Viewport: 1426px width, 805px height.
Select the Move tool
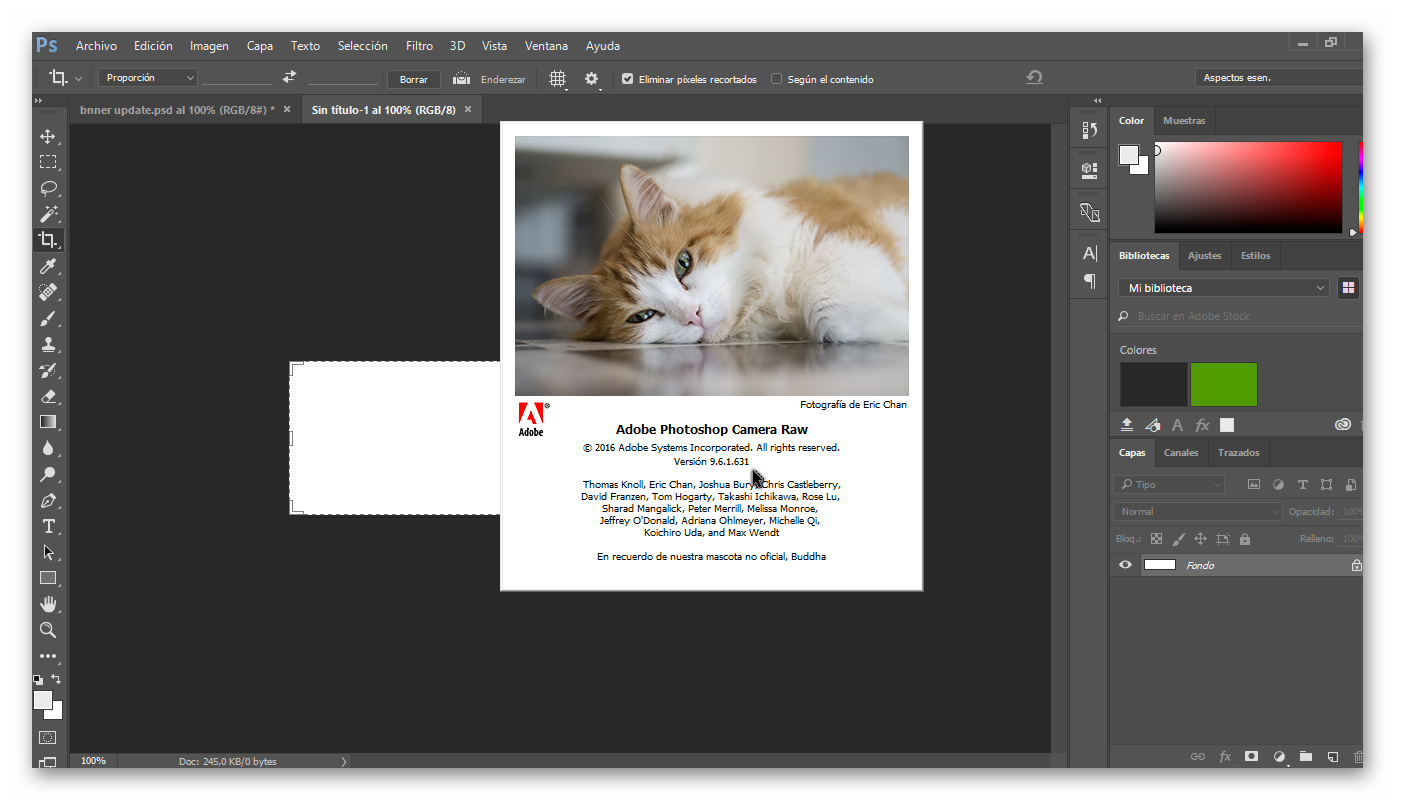click(x=48, y=136)
